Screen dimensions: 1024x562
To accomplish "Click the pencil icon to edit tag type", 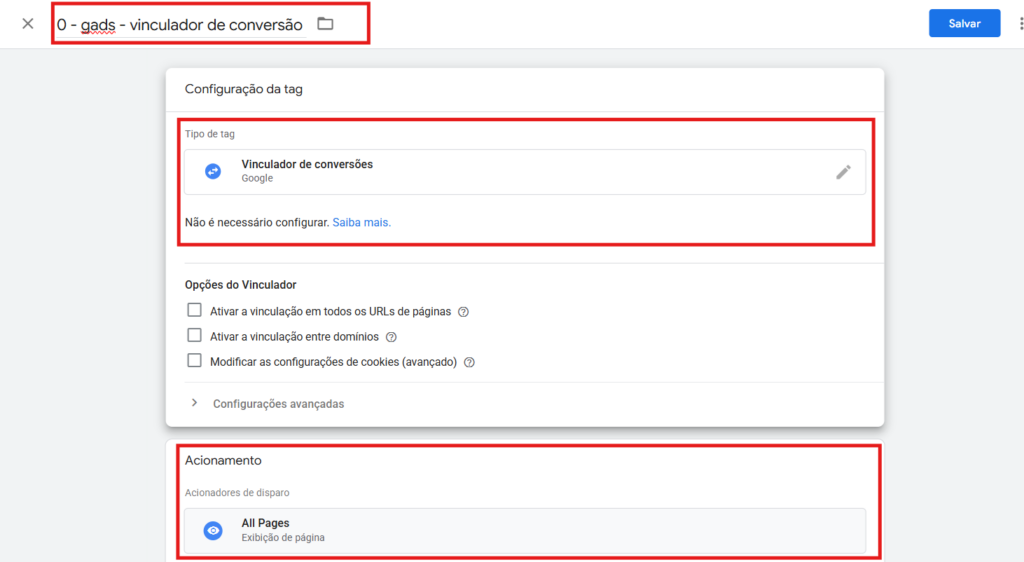I will [x=843, y=172].
